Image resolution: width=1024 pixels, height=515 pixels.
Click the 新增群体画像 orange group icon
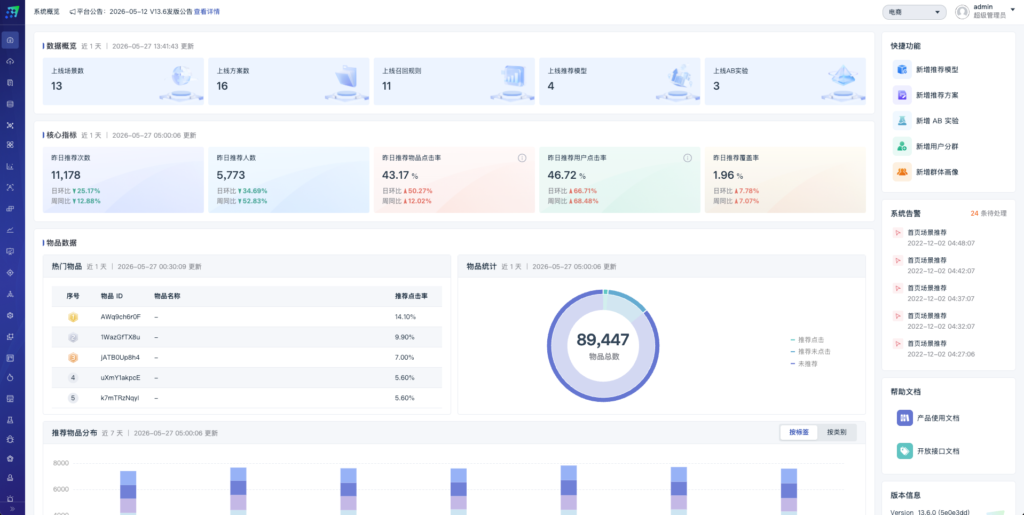(x=902, y=172)
